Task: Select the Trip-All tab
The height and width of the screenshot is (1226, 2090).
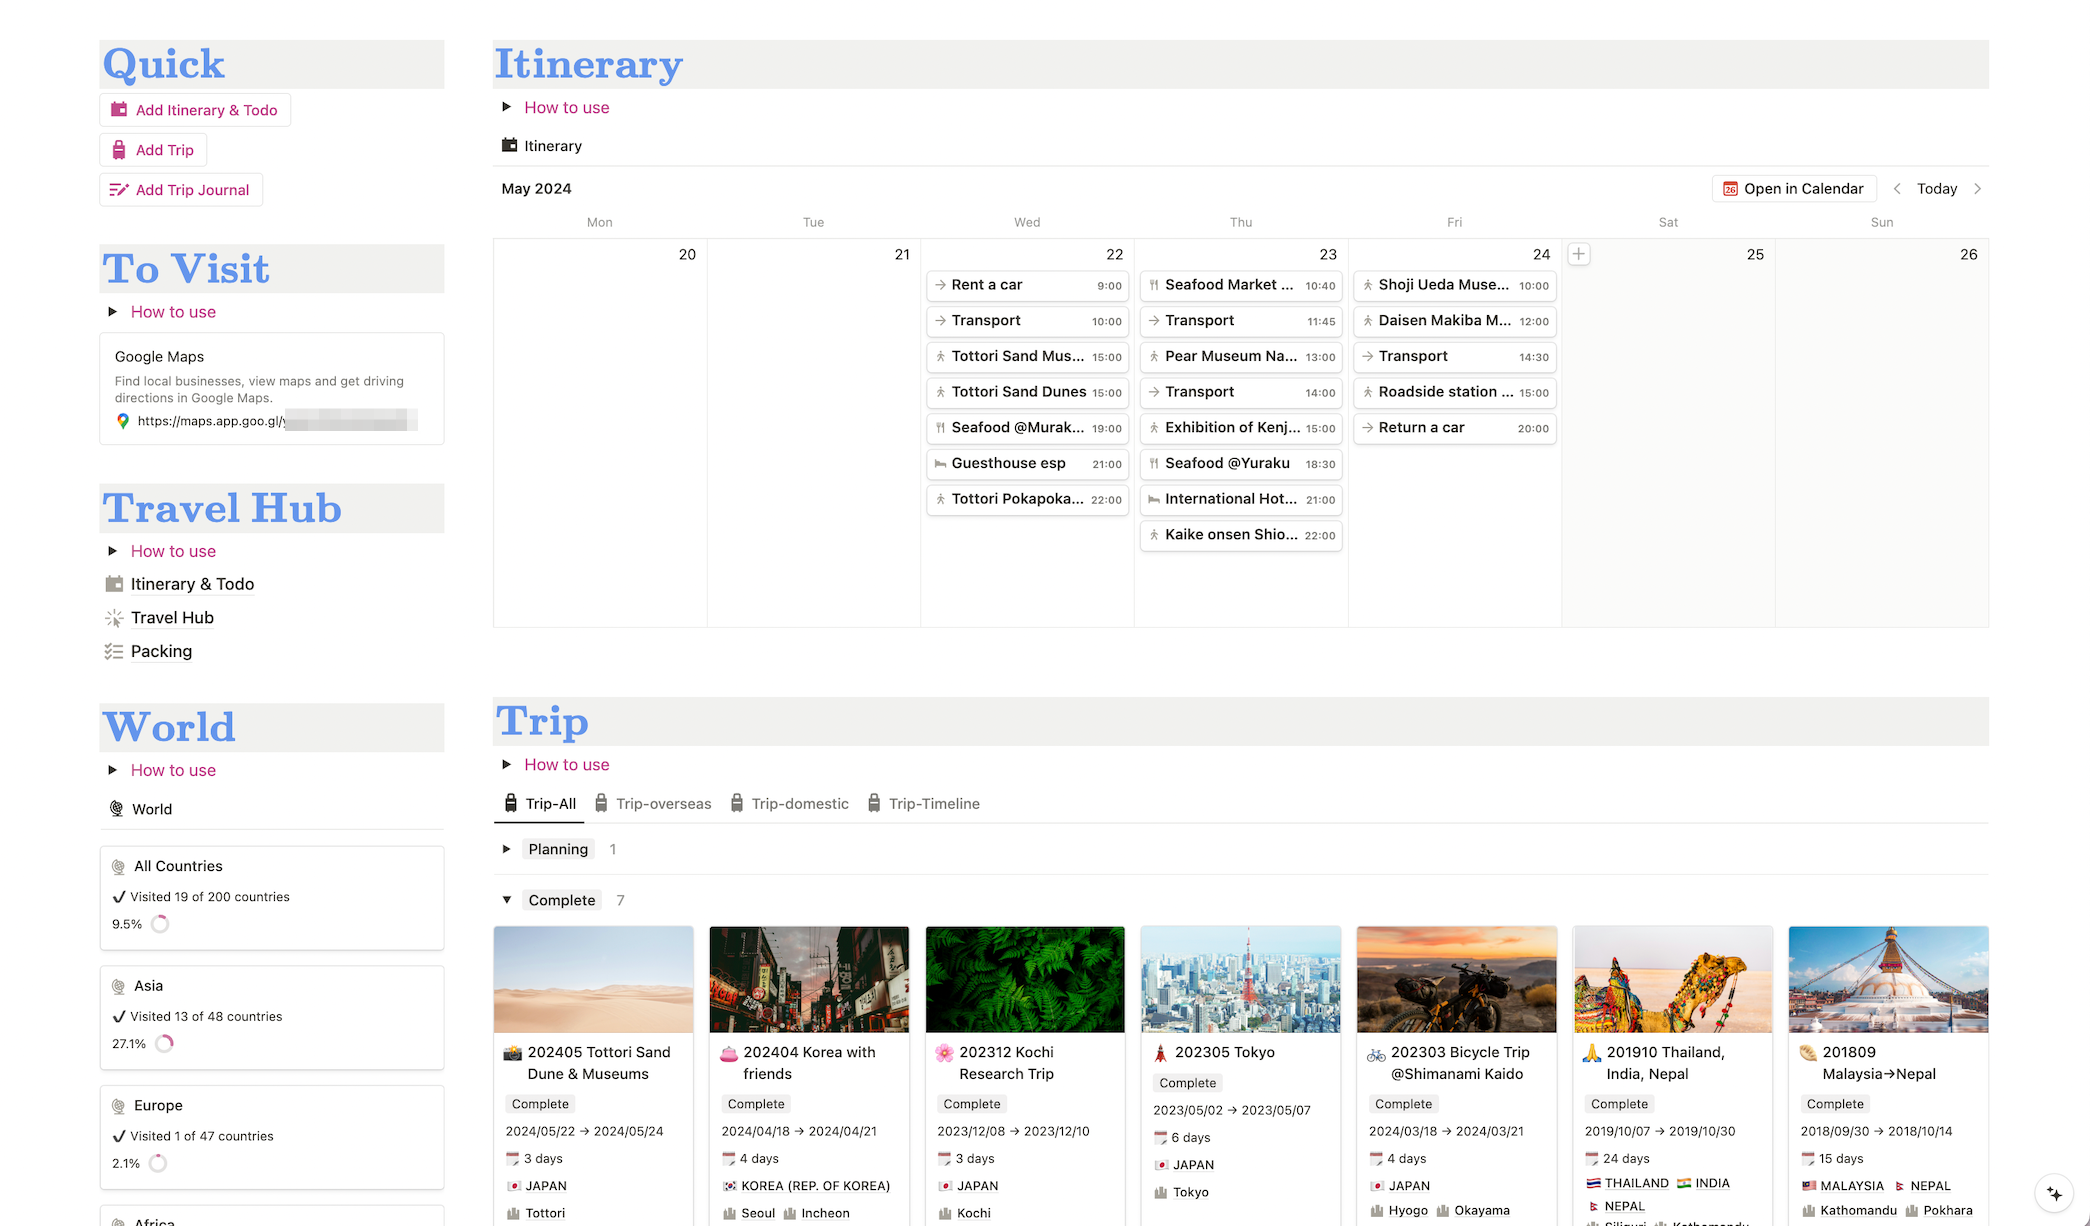Action: 540,804
